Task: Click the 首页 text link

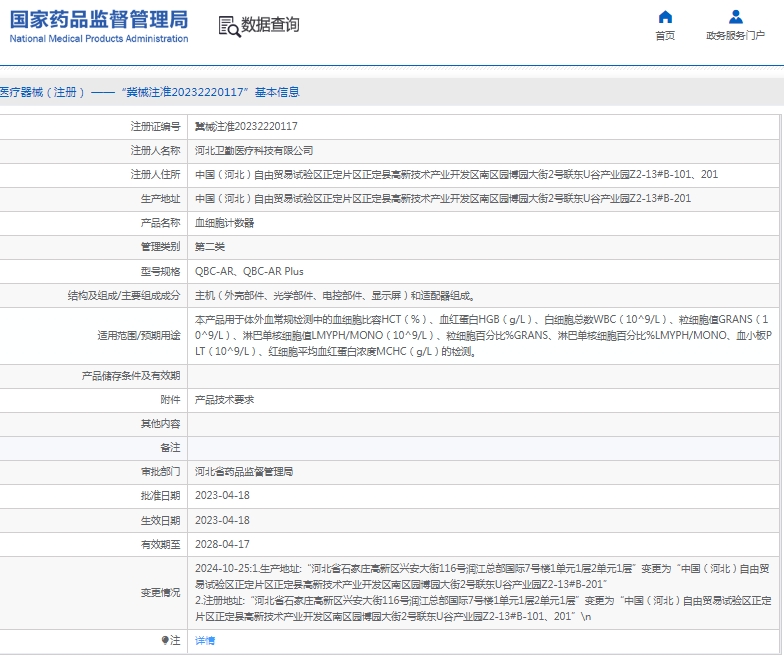Action: (x=665, y=36)
